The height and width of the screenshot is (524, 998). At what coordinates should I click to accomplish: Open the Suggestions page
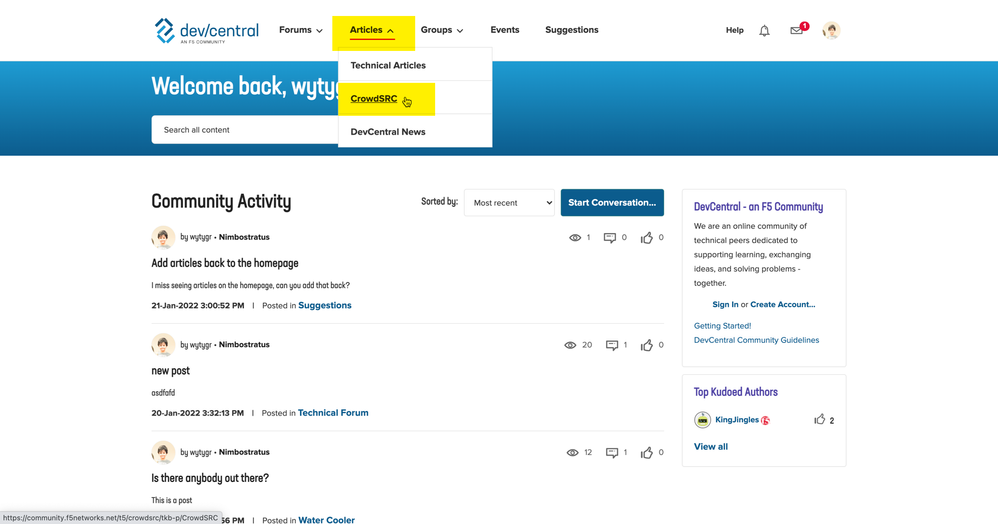[572, 30]
